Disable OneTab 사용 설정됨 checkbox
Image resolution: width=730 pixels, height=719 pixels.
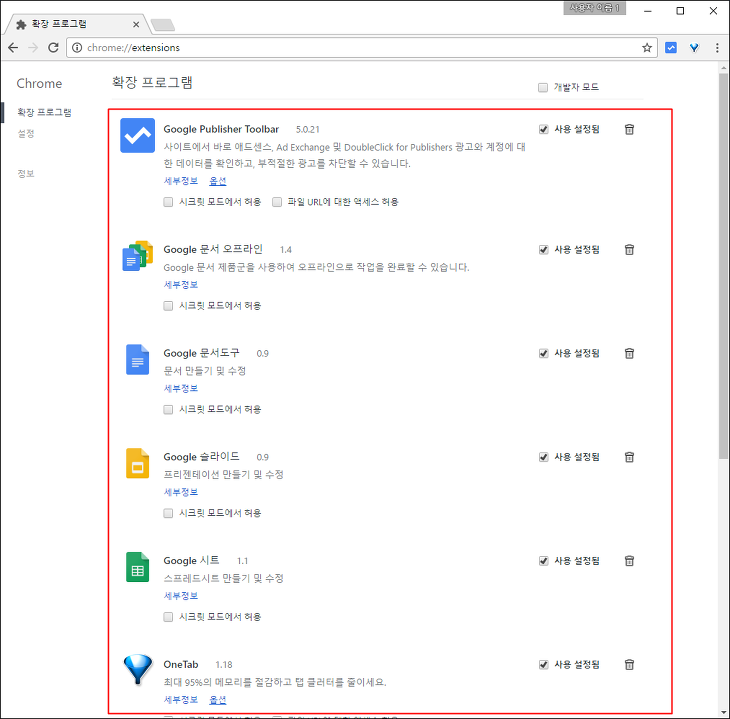(x=543, y=665)
